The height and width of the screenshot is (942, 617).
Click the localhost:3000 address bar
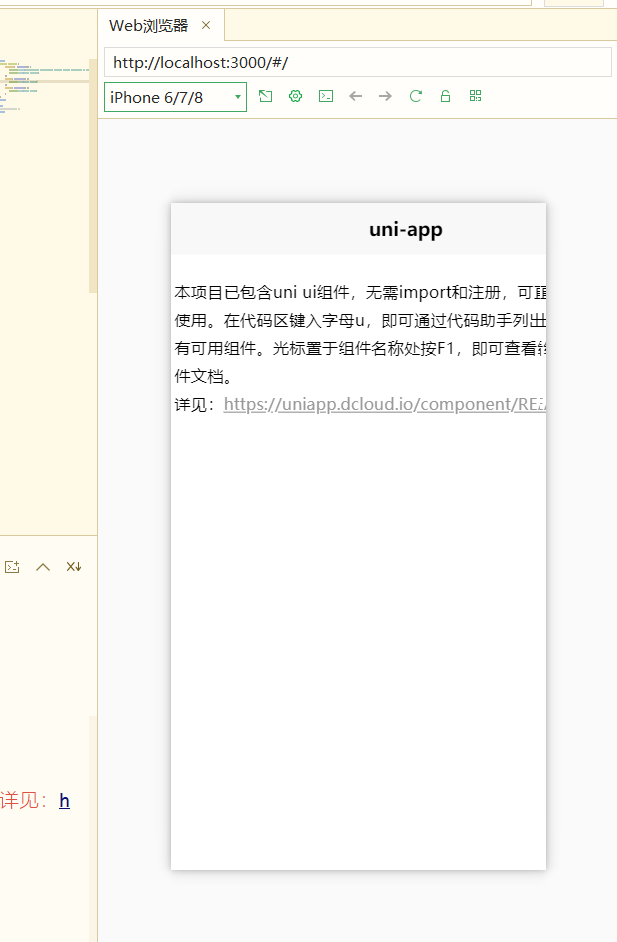(357, 62)
